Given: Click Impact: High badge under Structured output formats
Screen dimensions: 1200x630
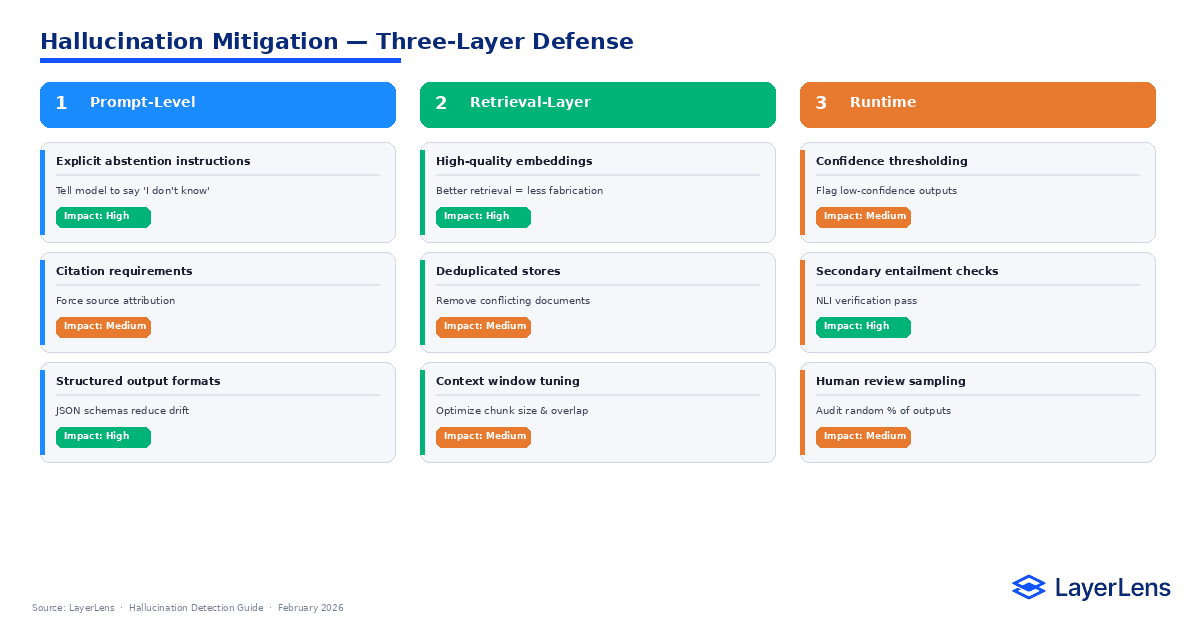Looking at the screenshot, I should pyautogui.click(x=103, y=437).
